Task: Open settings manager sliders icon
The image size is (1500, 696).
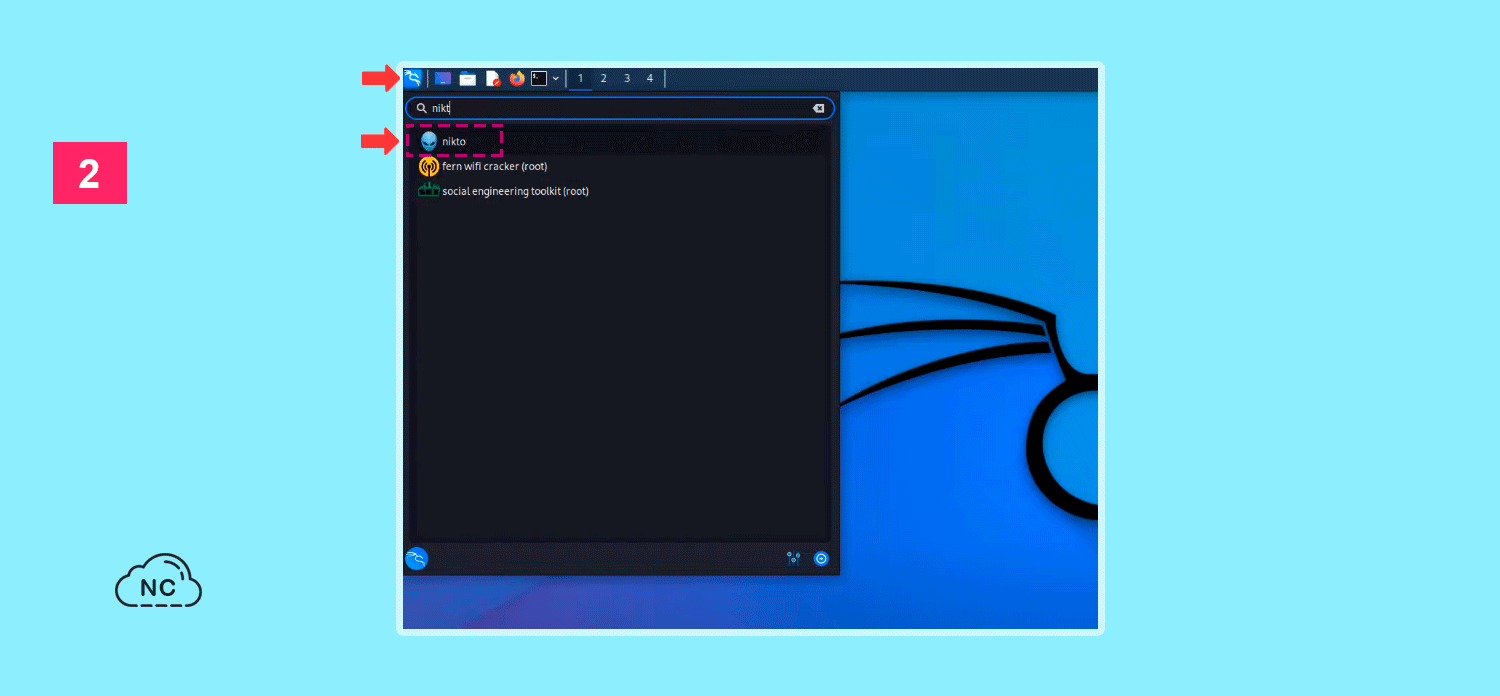Action: (794, 559)
